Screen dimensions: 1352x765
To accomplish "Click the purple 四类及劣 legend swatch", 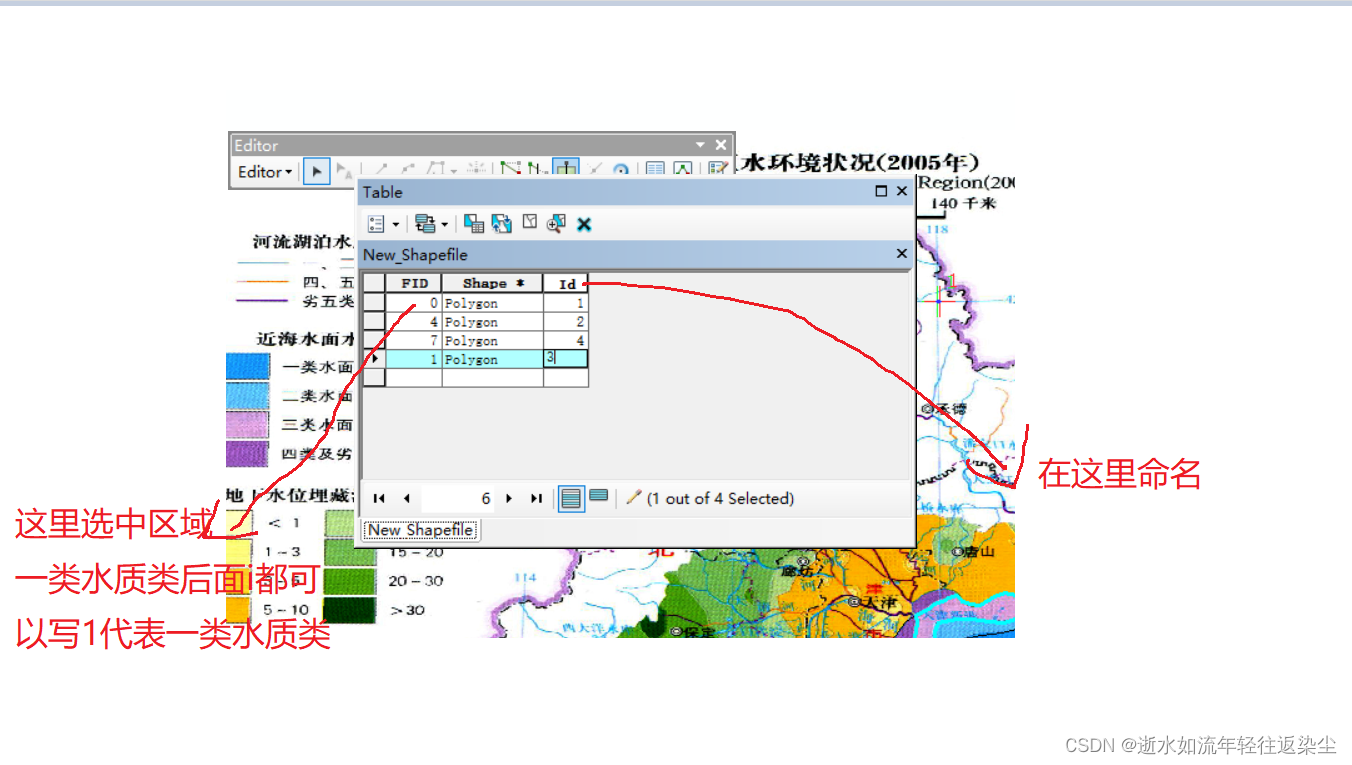I will 248,454.
